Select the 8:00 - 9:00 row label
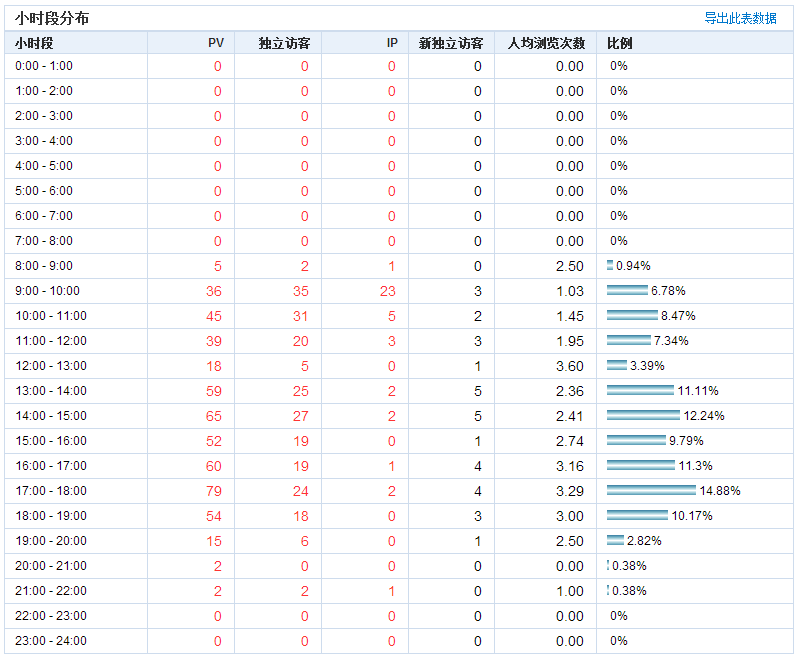This screenshot has width=799, height=660. click(x=44, y=266)
